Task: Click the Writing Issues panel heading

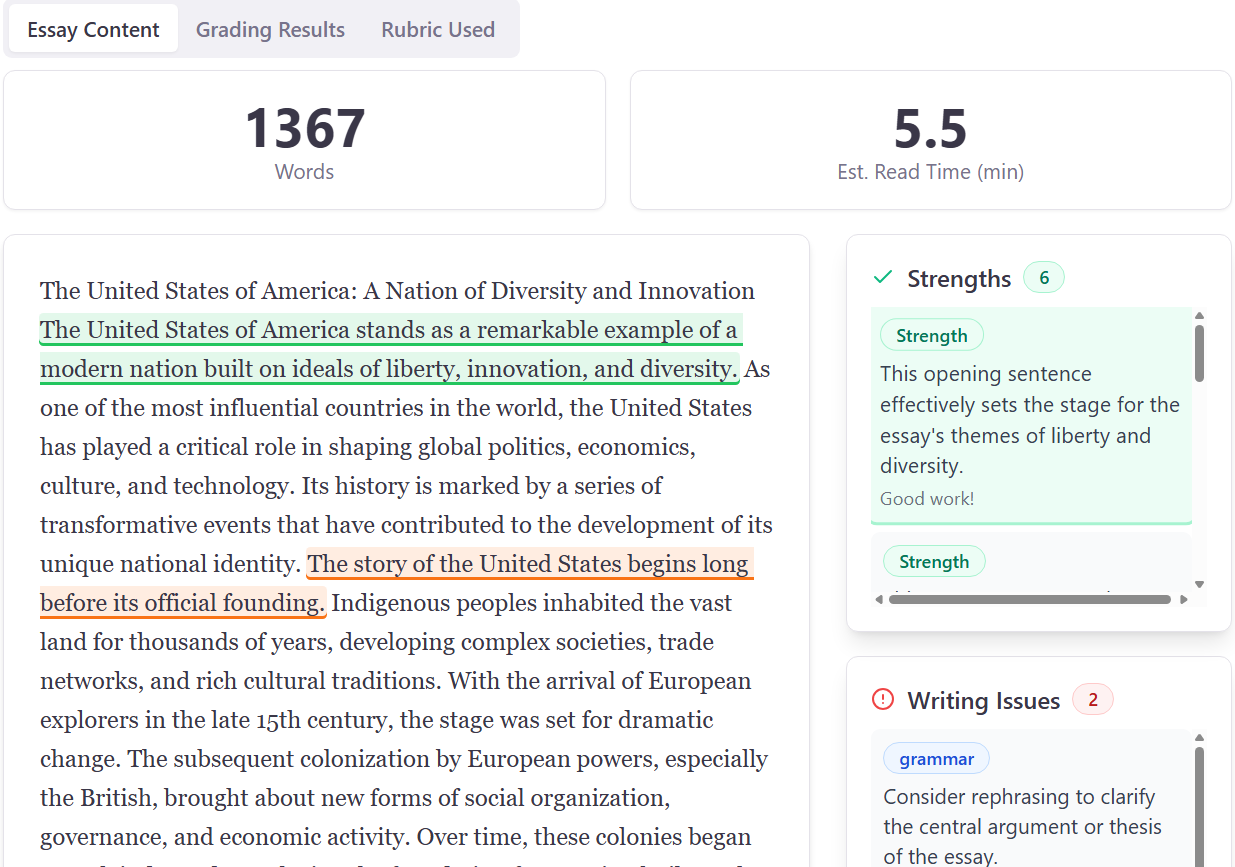Action: point(984,700)
